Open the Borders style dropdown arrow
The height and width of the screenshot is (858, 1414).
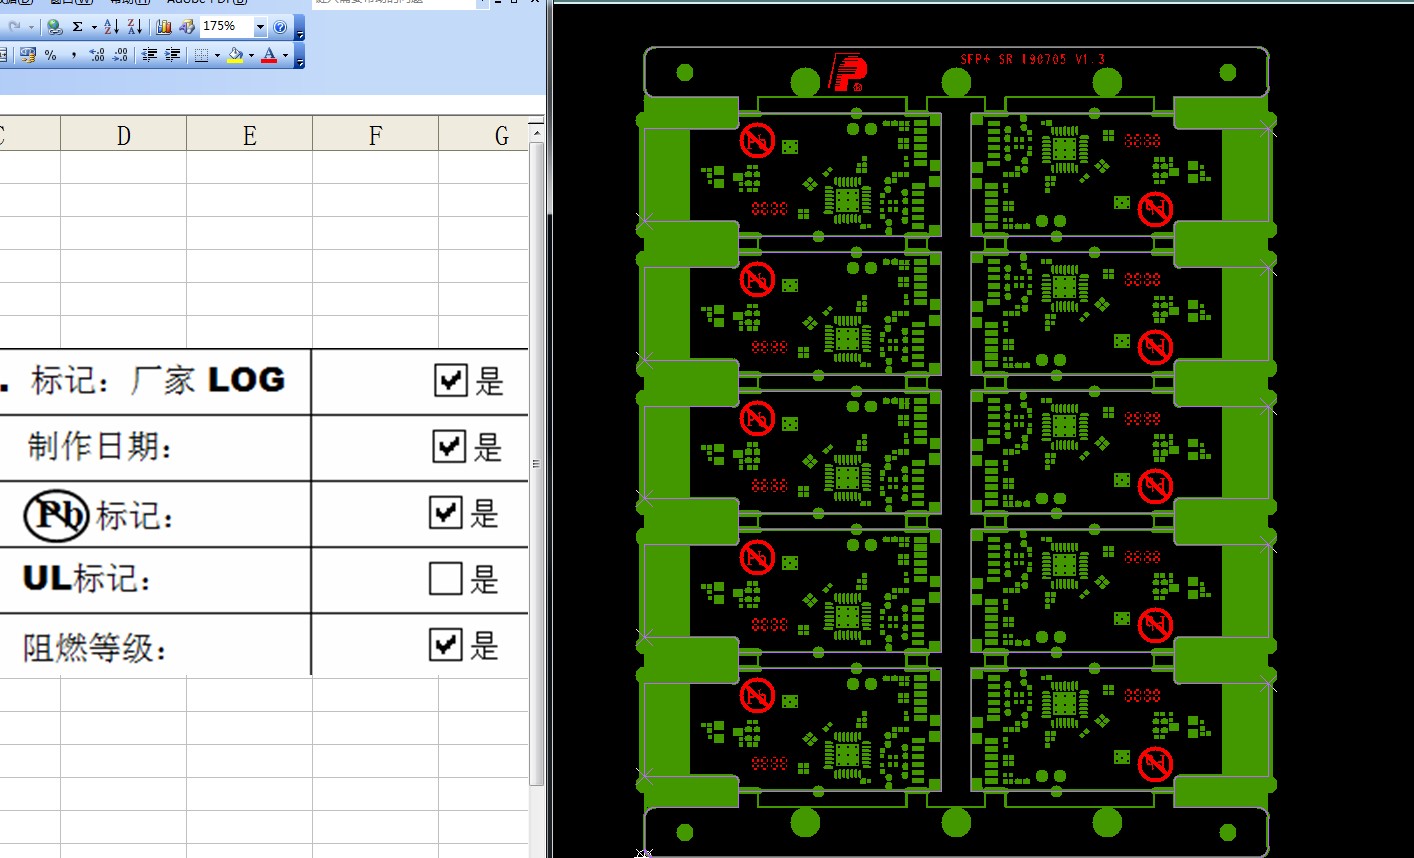217,55
